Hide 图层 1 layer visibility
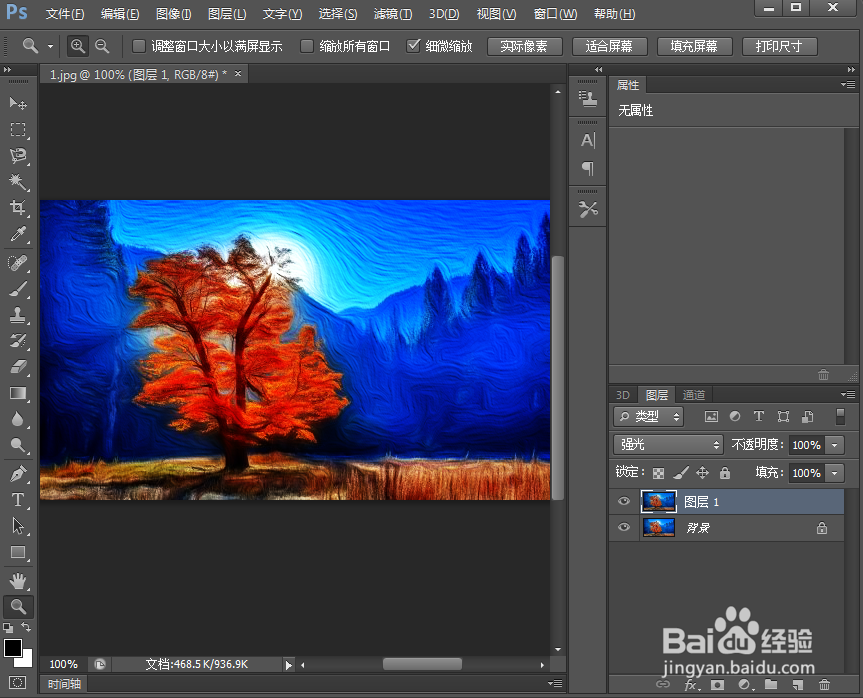Image resolution: width=863 pixels, height=698 pixels. pos(624,501)
